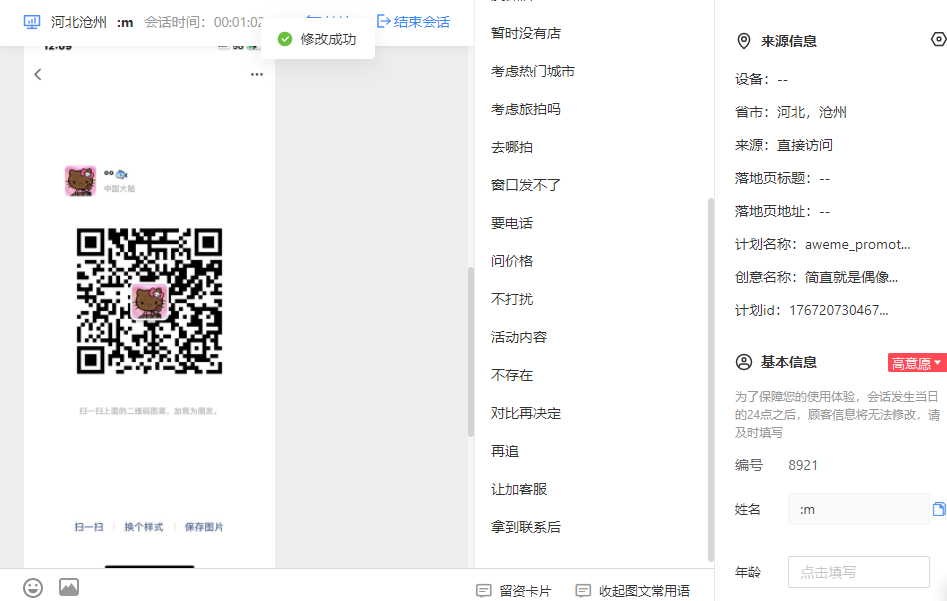Click the computer monitor icon beside 河北沧州
Viewport: 947px width, 601px height.
(31, 22)
